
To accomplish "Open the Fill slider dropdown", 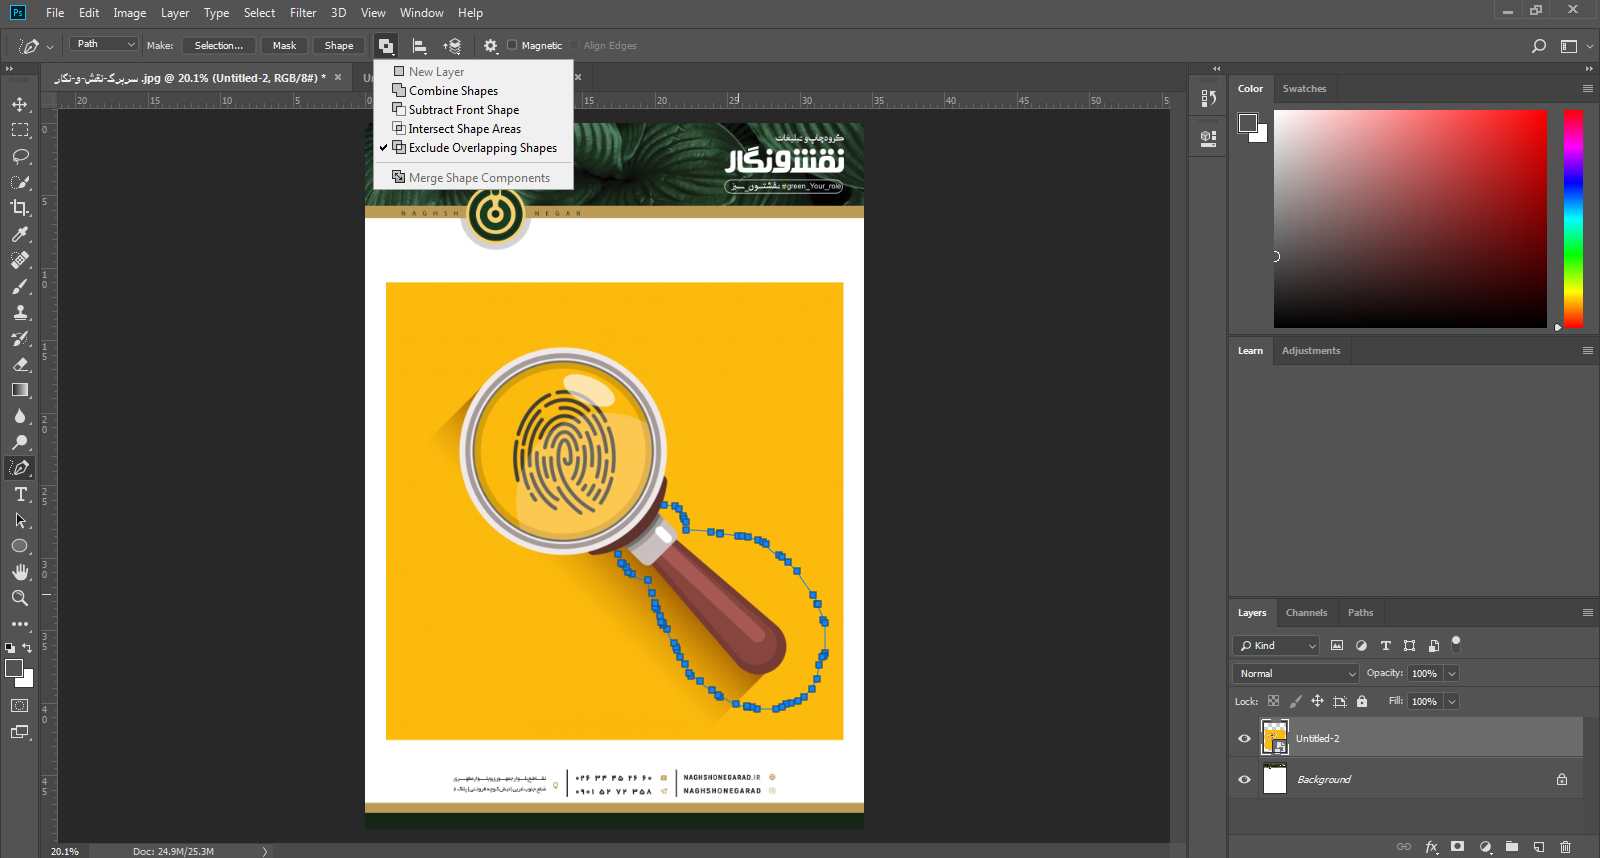I will tap(1452, 702).
